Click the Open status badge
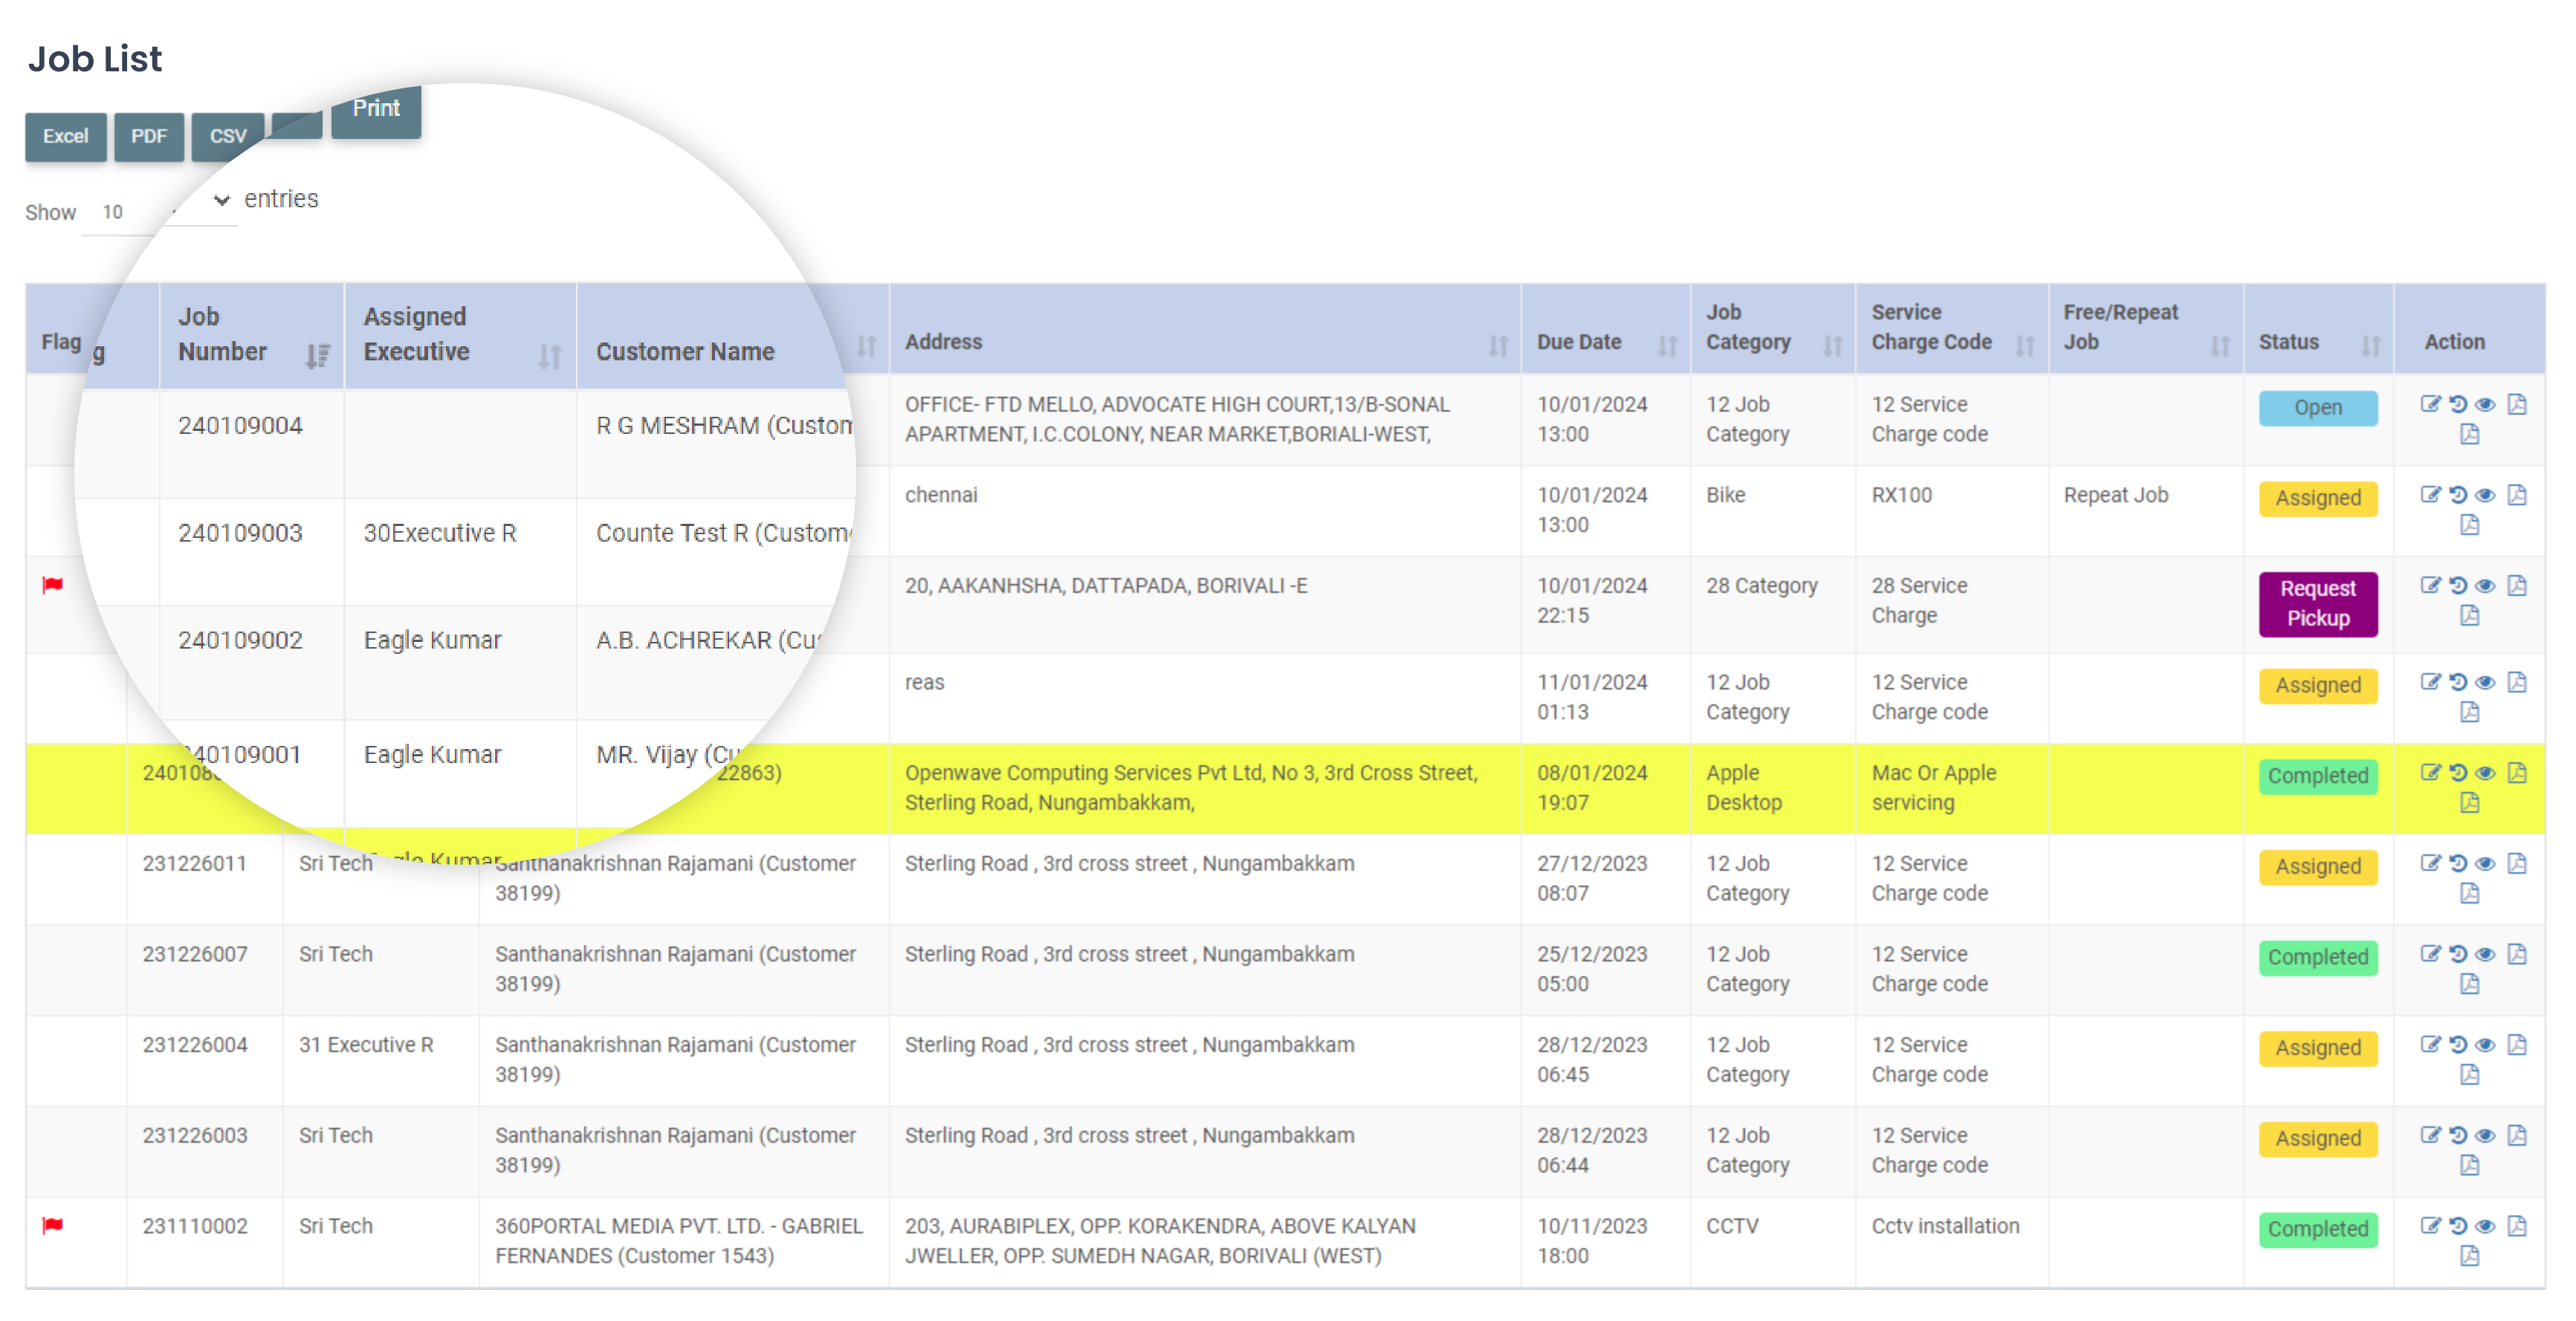Viewport: 2576px width, 1321px height. (2318, 408)
